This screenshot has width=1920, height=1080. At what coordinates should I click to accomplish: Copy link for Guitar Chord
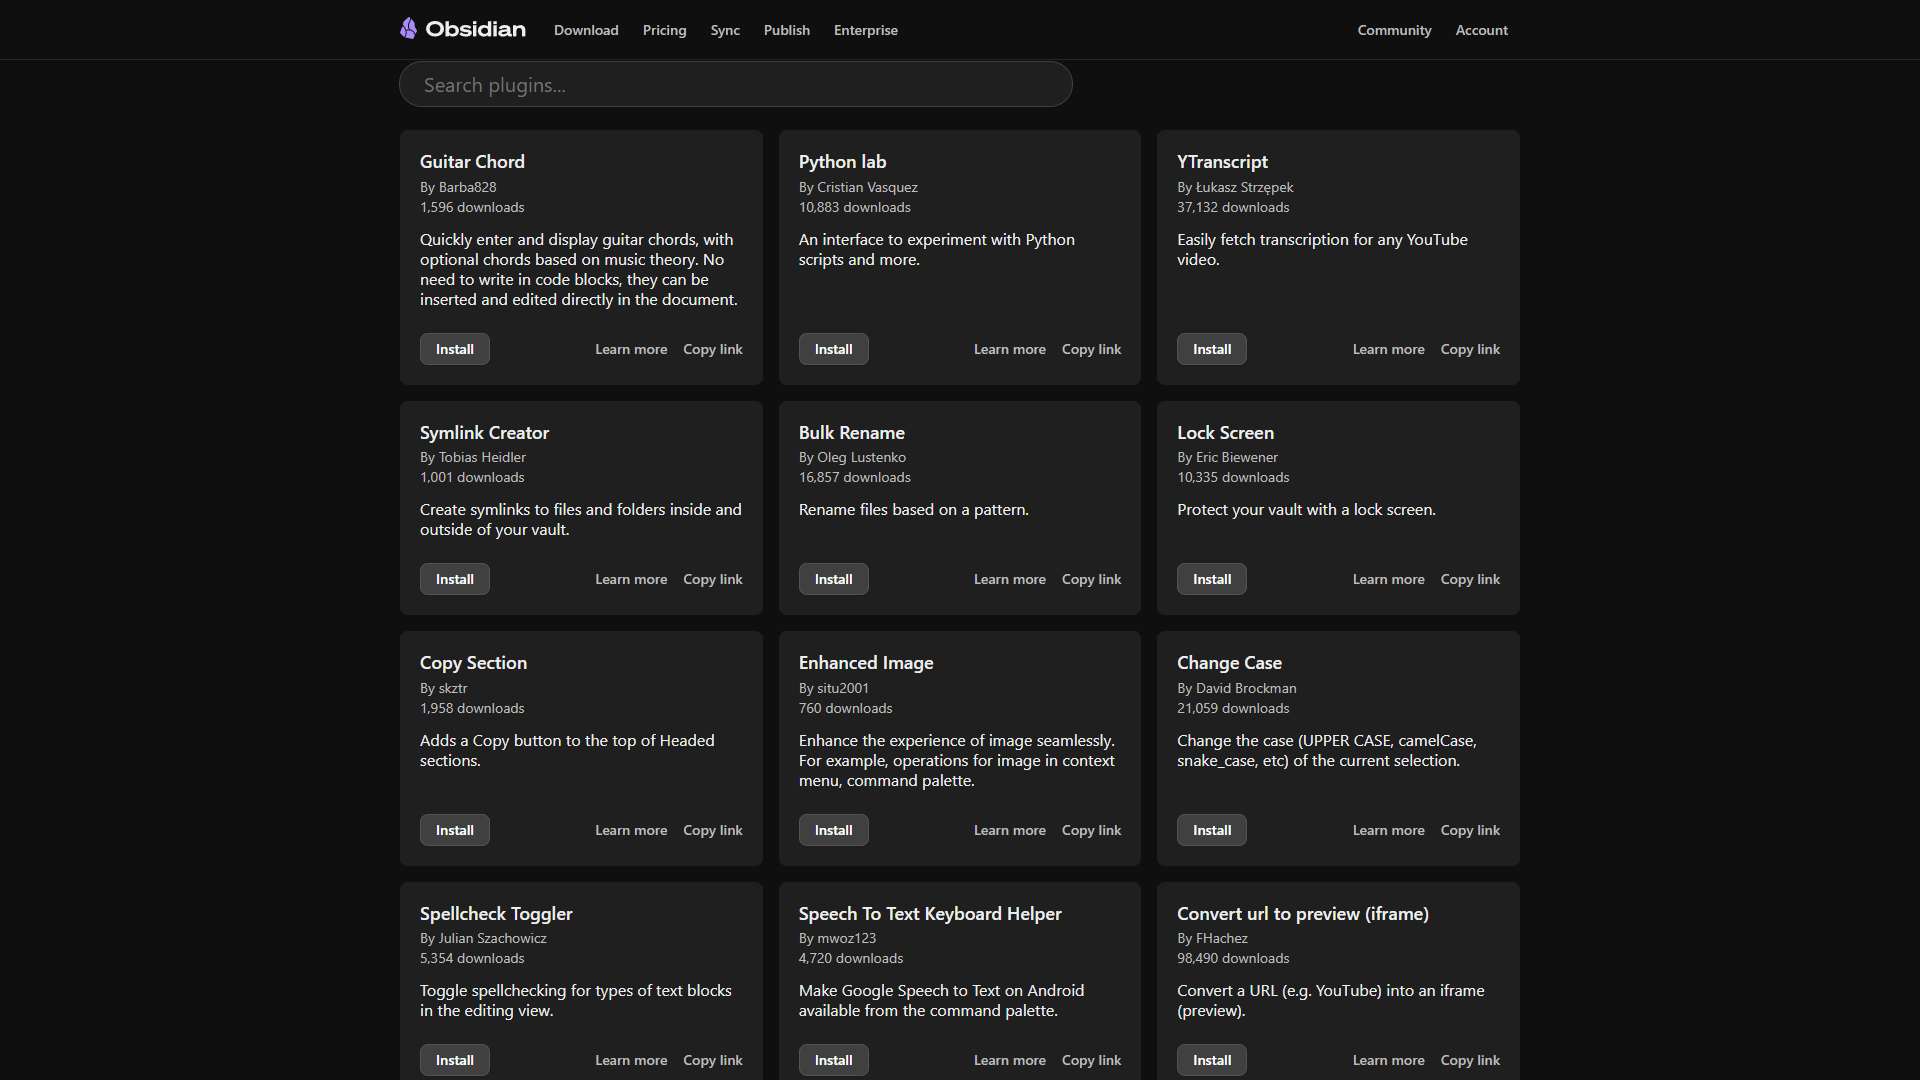[x=713, y=349]
